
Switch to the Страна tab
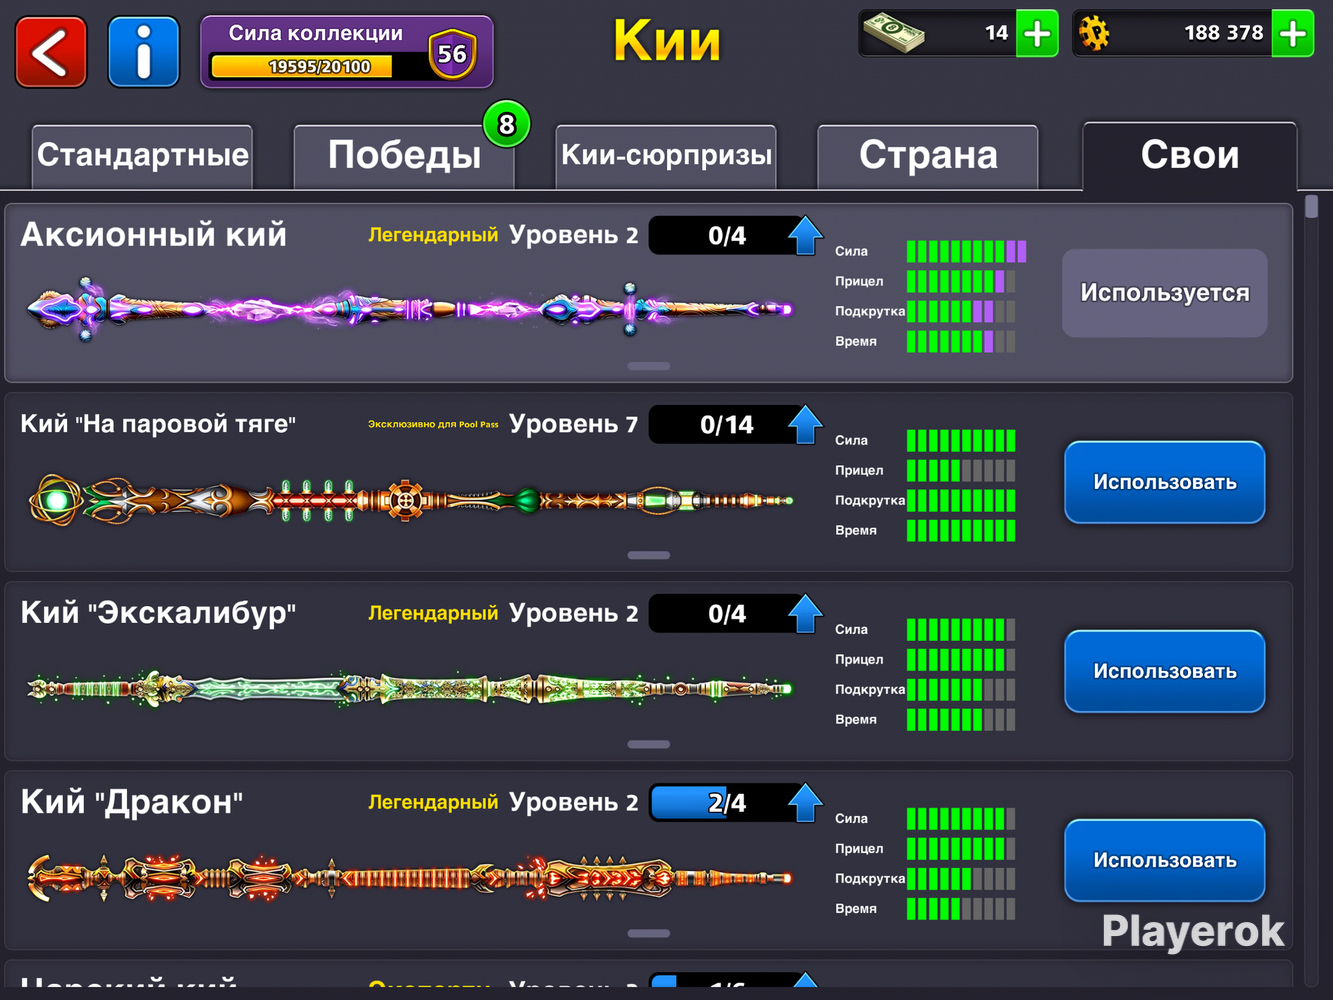(928, 156)
